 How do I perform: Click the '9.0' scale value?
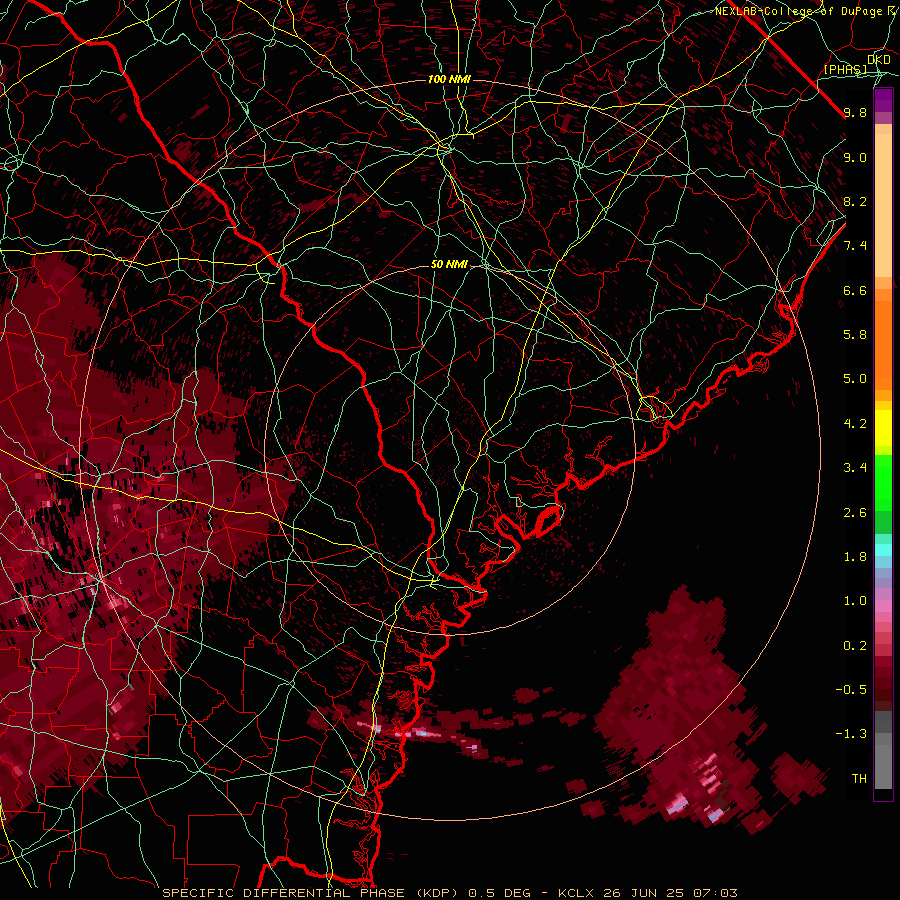(x=855, y=158)
